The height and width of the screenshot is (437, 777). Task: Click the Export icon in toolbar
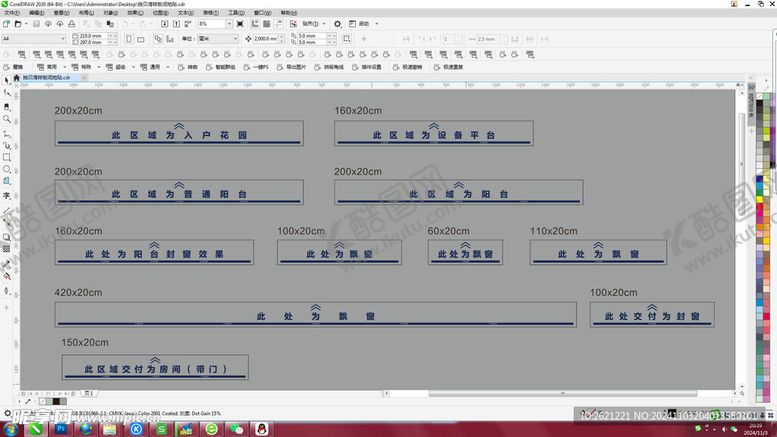176,24
